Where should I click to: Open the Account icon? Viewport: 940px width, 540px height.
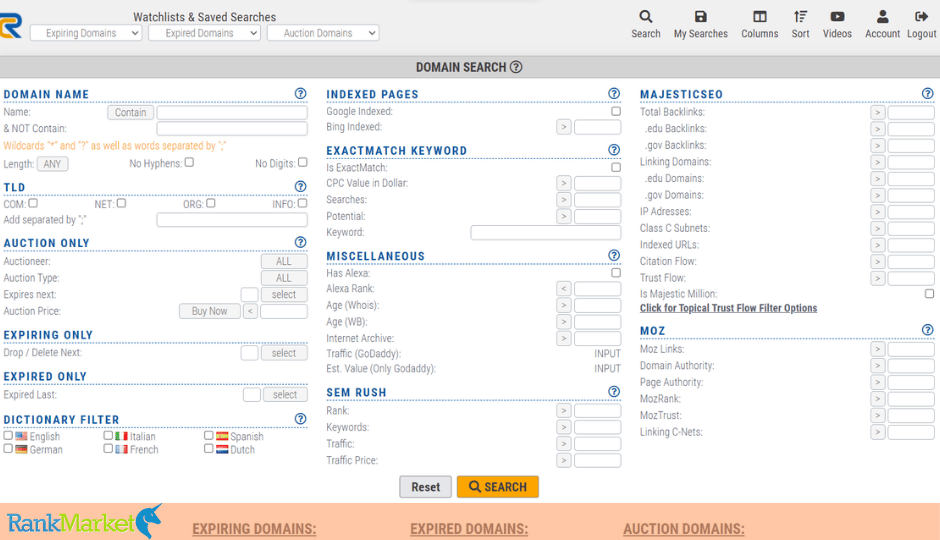tap(882, 17)
